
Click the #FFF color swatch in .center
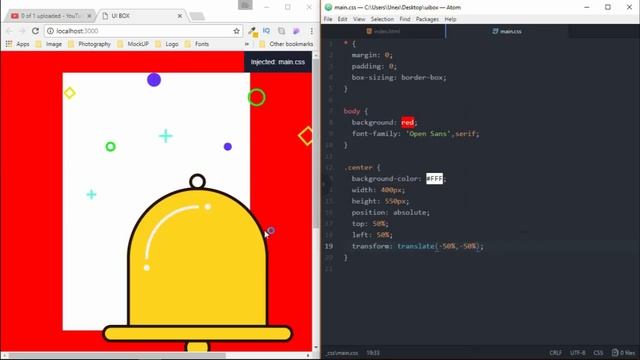pos(434,179)
